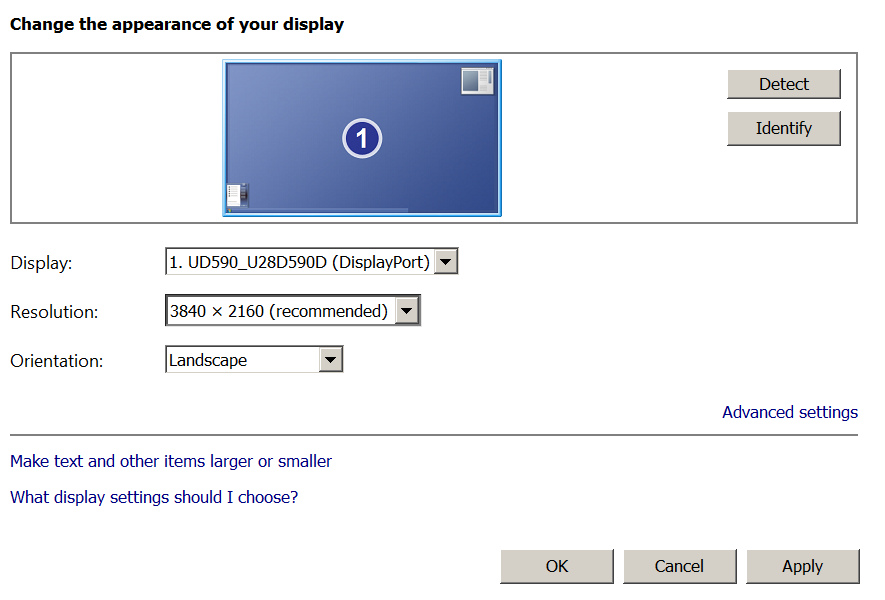This screenshot has width=885, height=600.
Task: Select the monitor 1 preview thumbnail
Action: coord(362,138)
